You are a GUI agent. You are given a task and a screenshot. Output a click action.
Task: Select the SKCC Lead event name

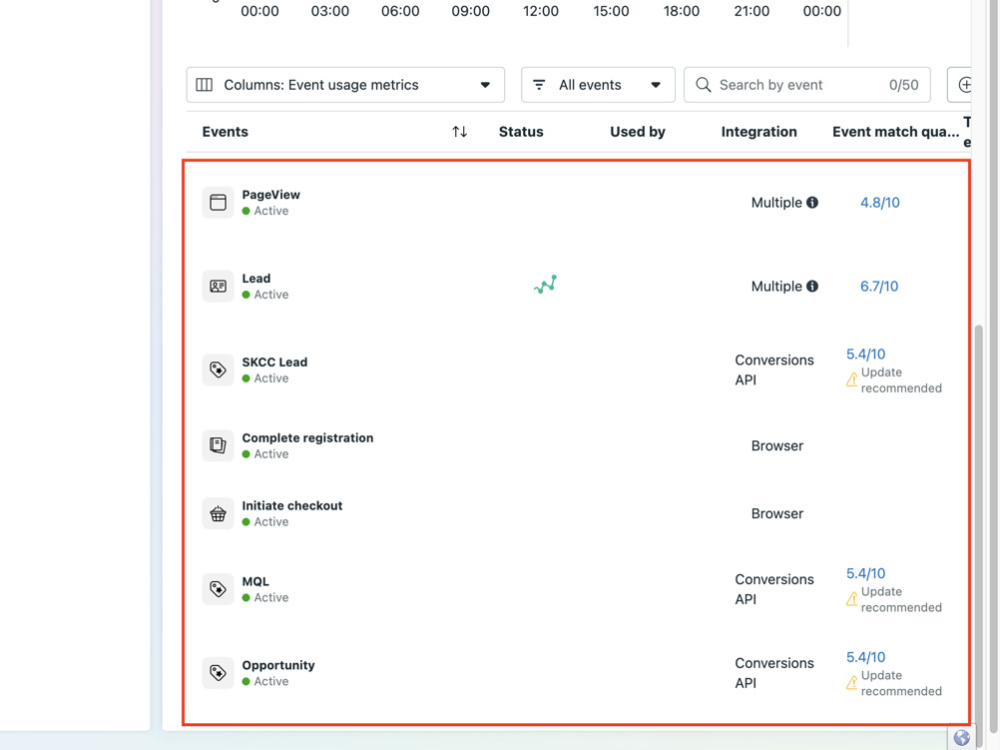pyautogui.click(x=274, y=362)
